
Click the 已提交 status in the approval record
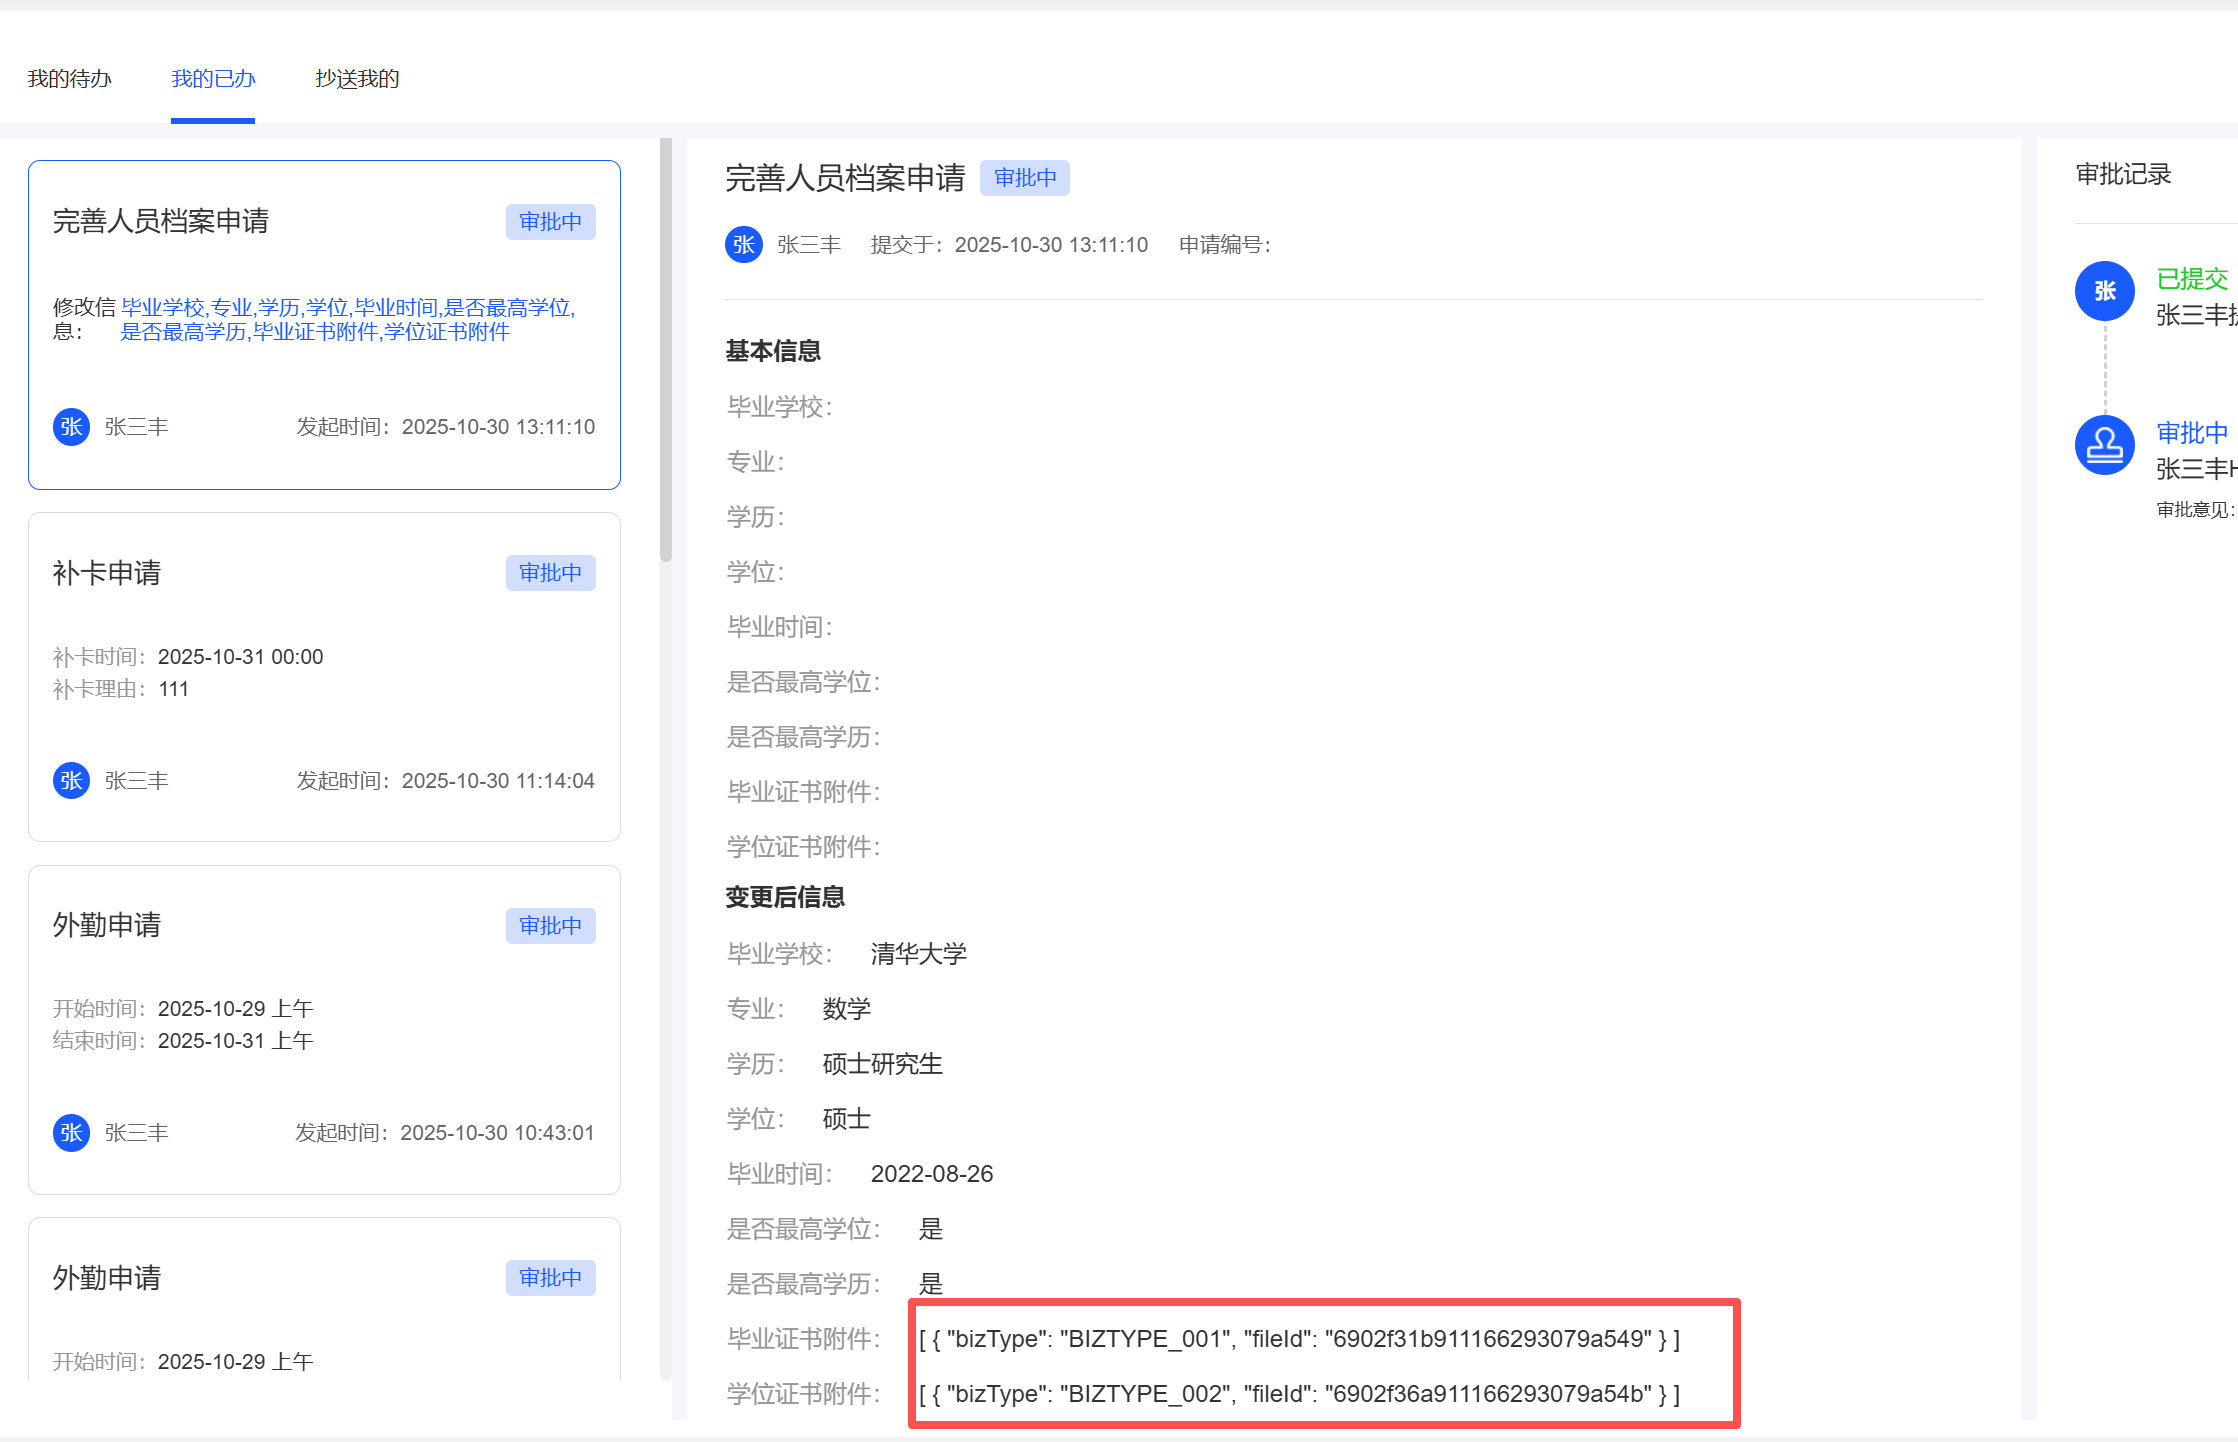coord(2191,279)
